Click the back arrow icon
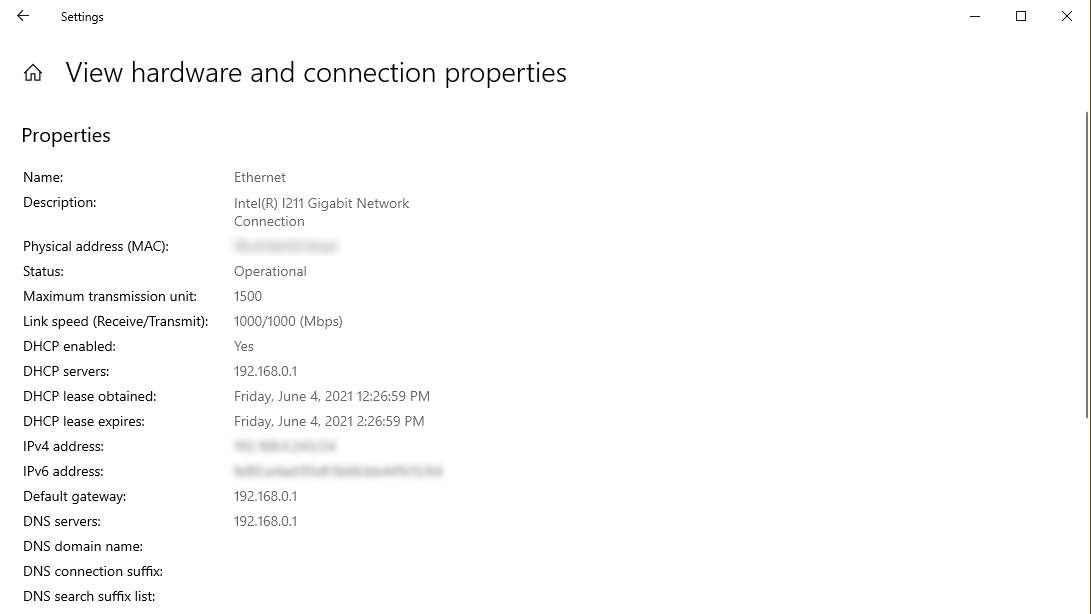This screenshot has height=614, width=1091. click(x=23, y=16)
